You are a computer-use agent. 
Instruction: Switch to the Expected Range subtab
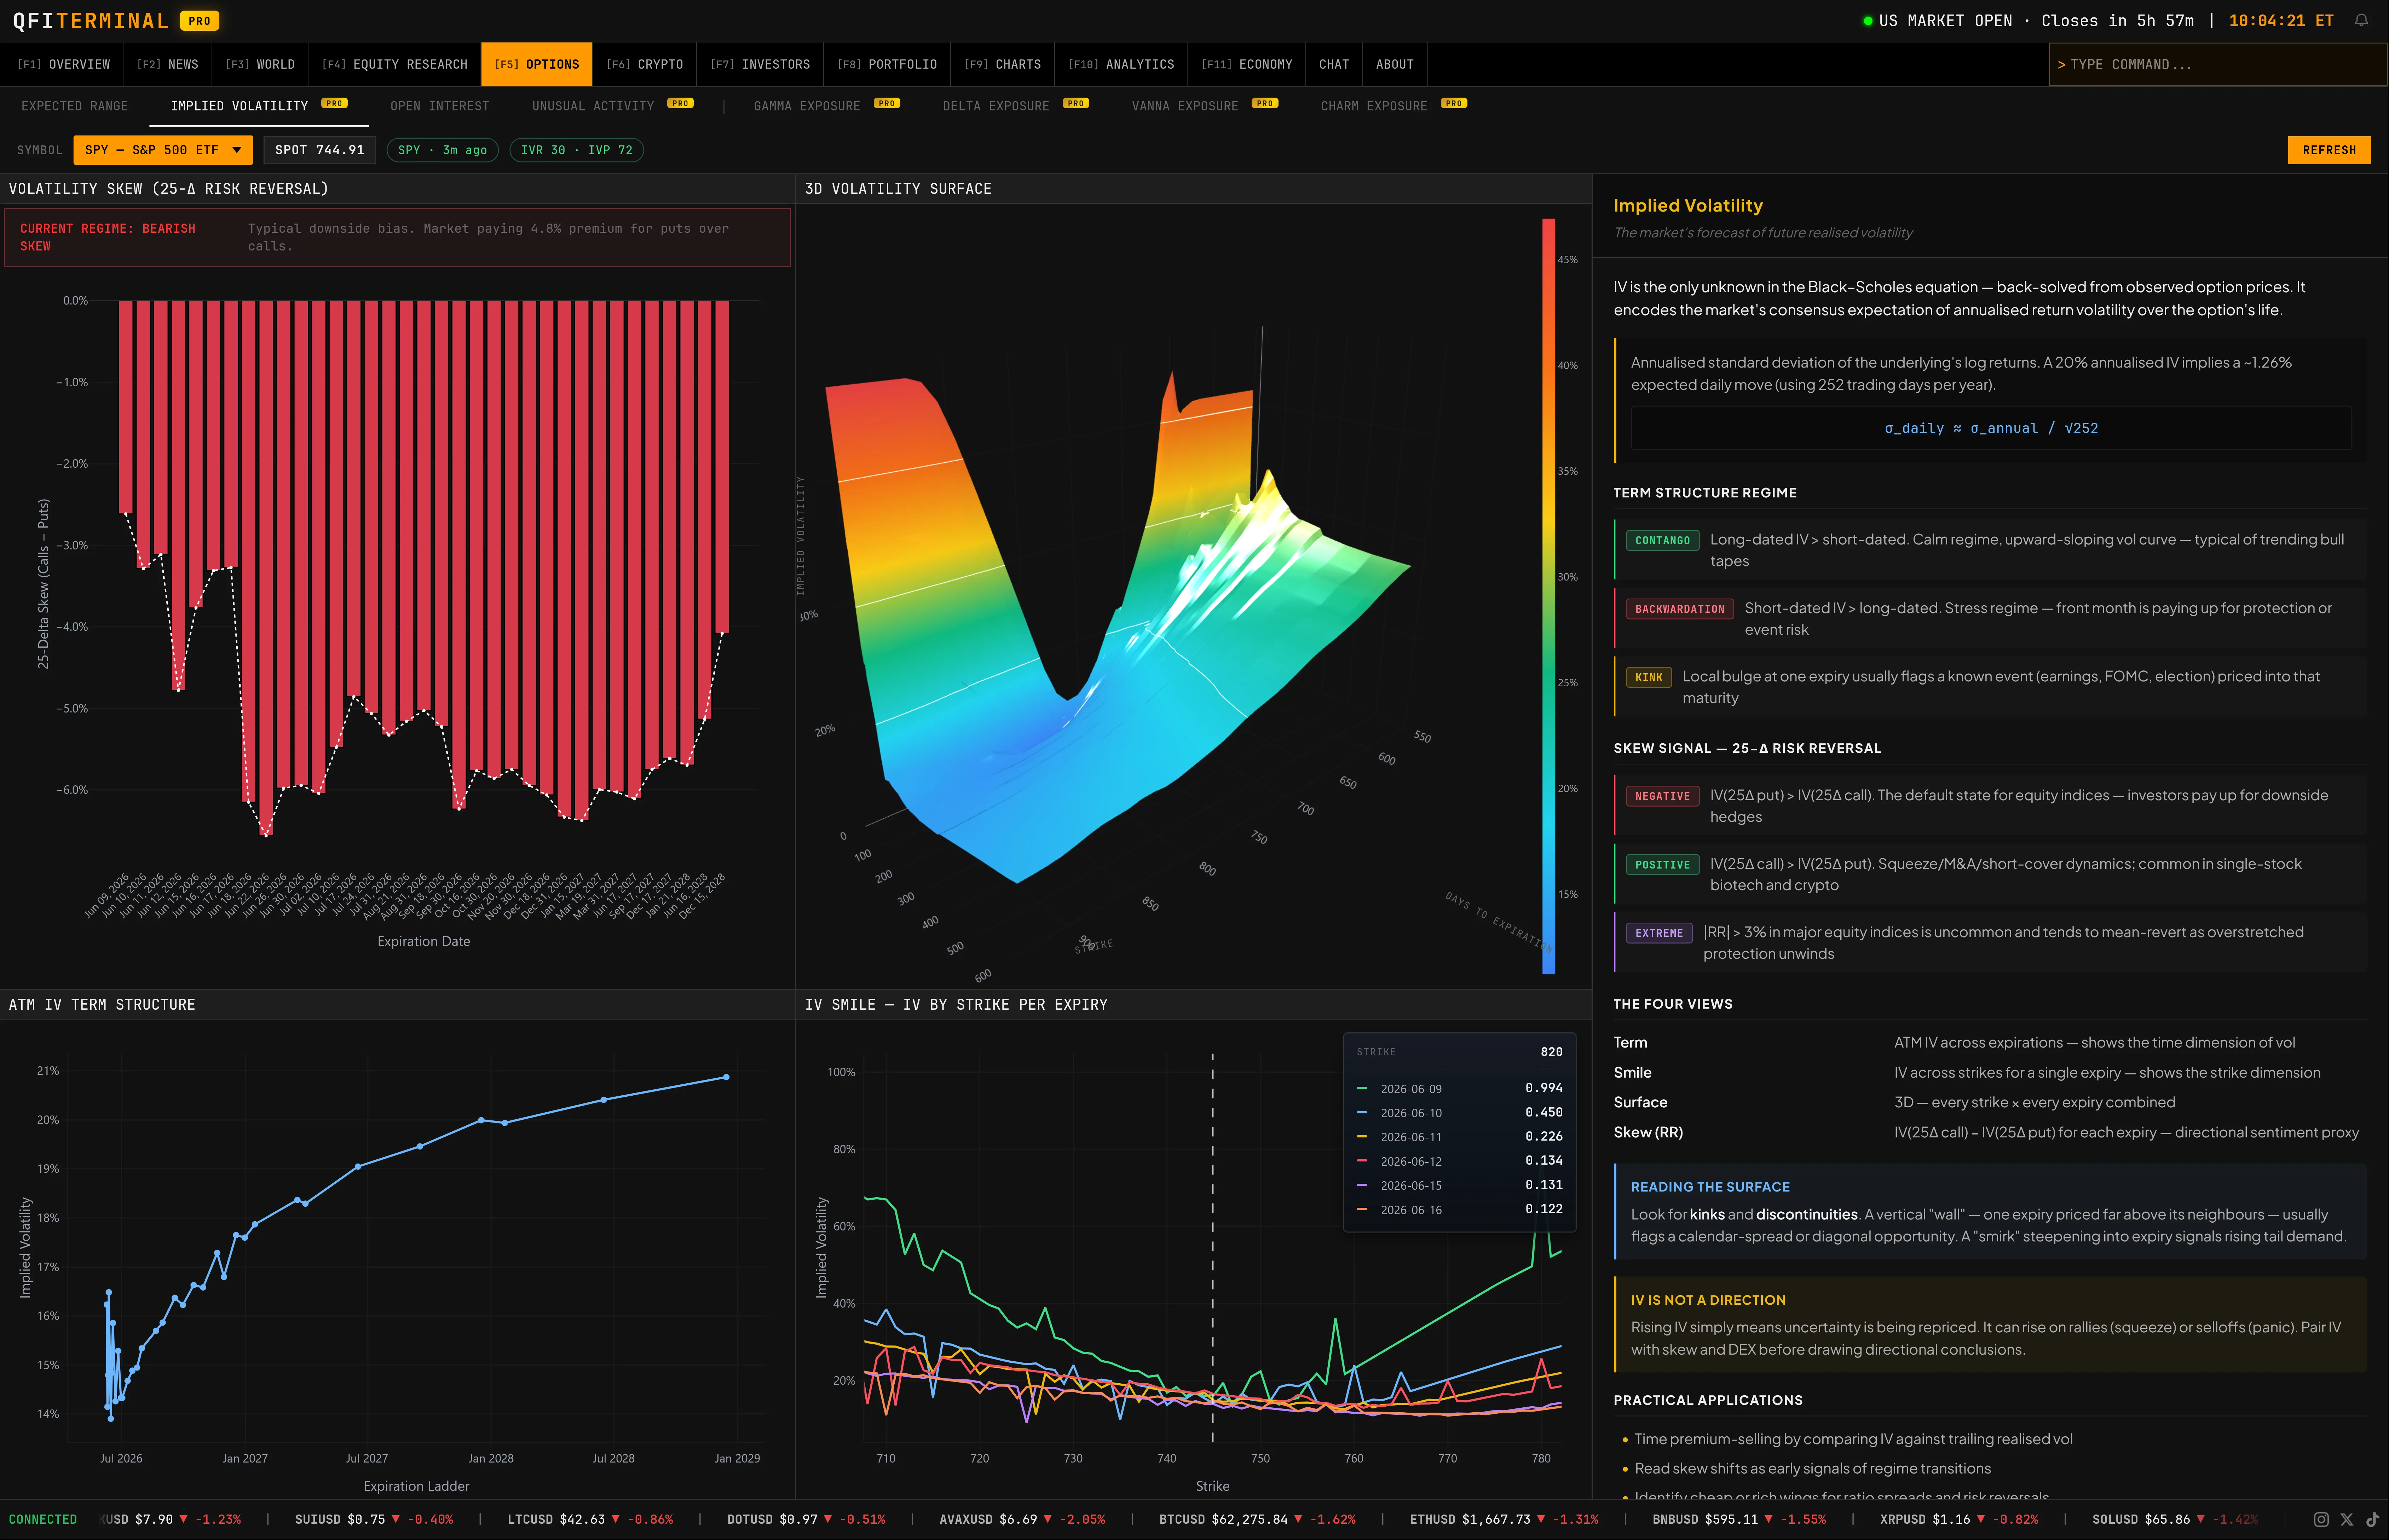click(75, 106)
